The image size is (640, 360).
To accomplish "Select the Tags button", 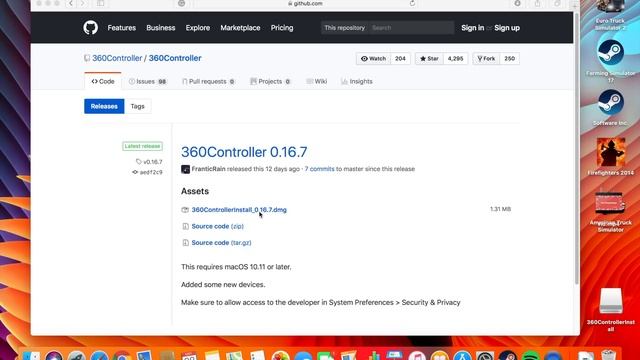I will point(138,106).
